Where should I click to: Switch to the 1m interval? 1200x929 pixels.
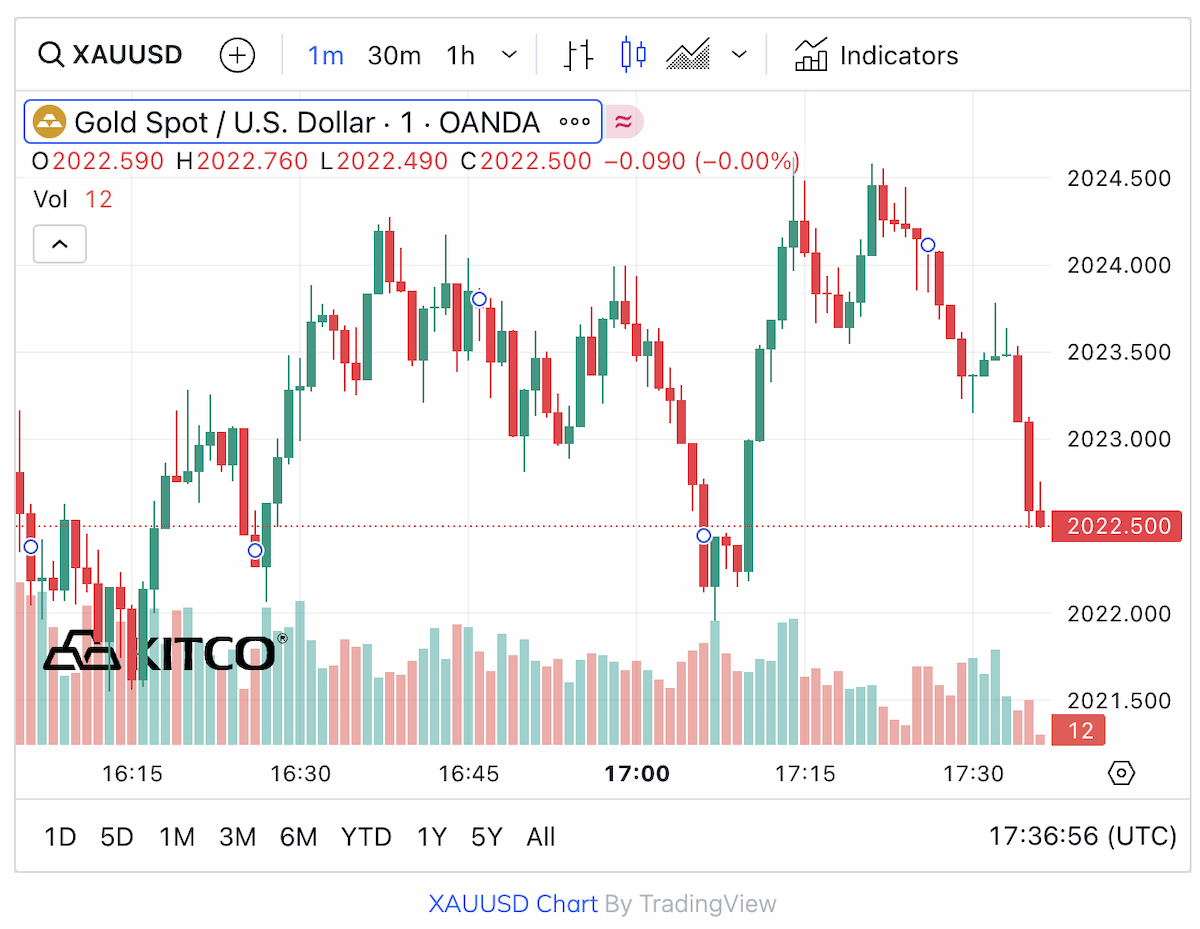325,55
